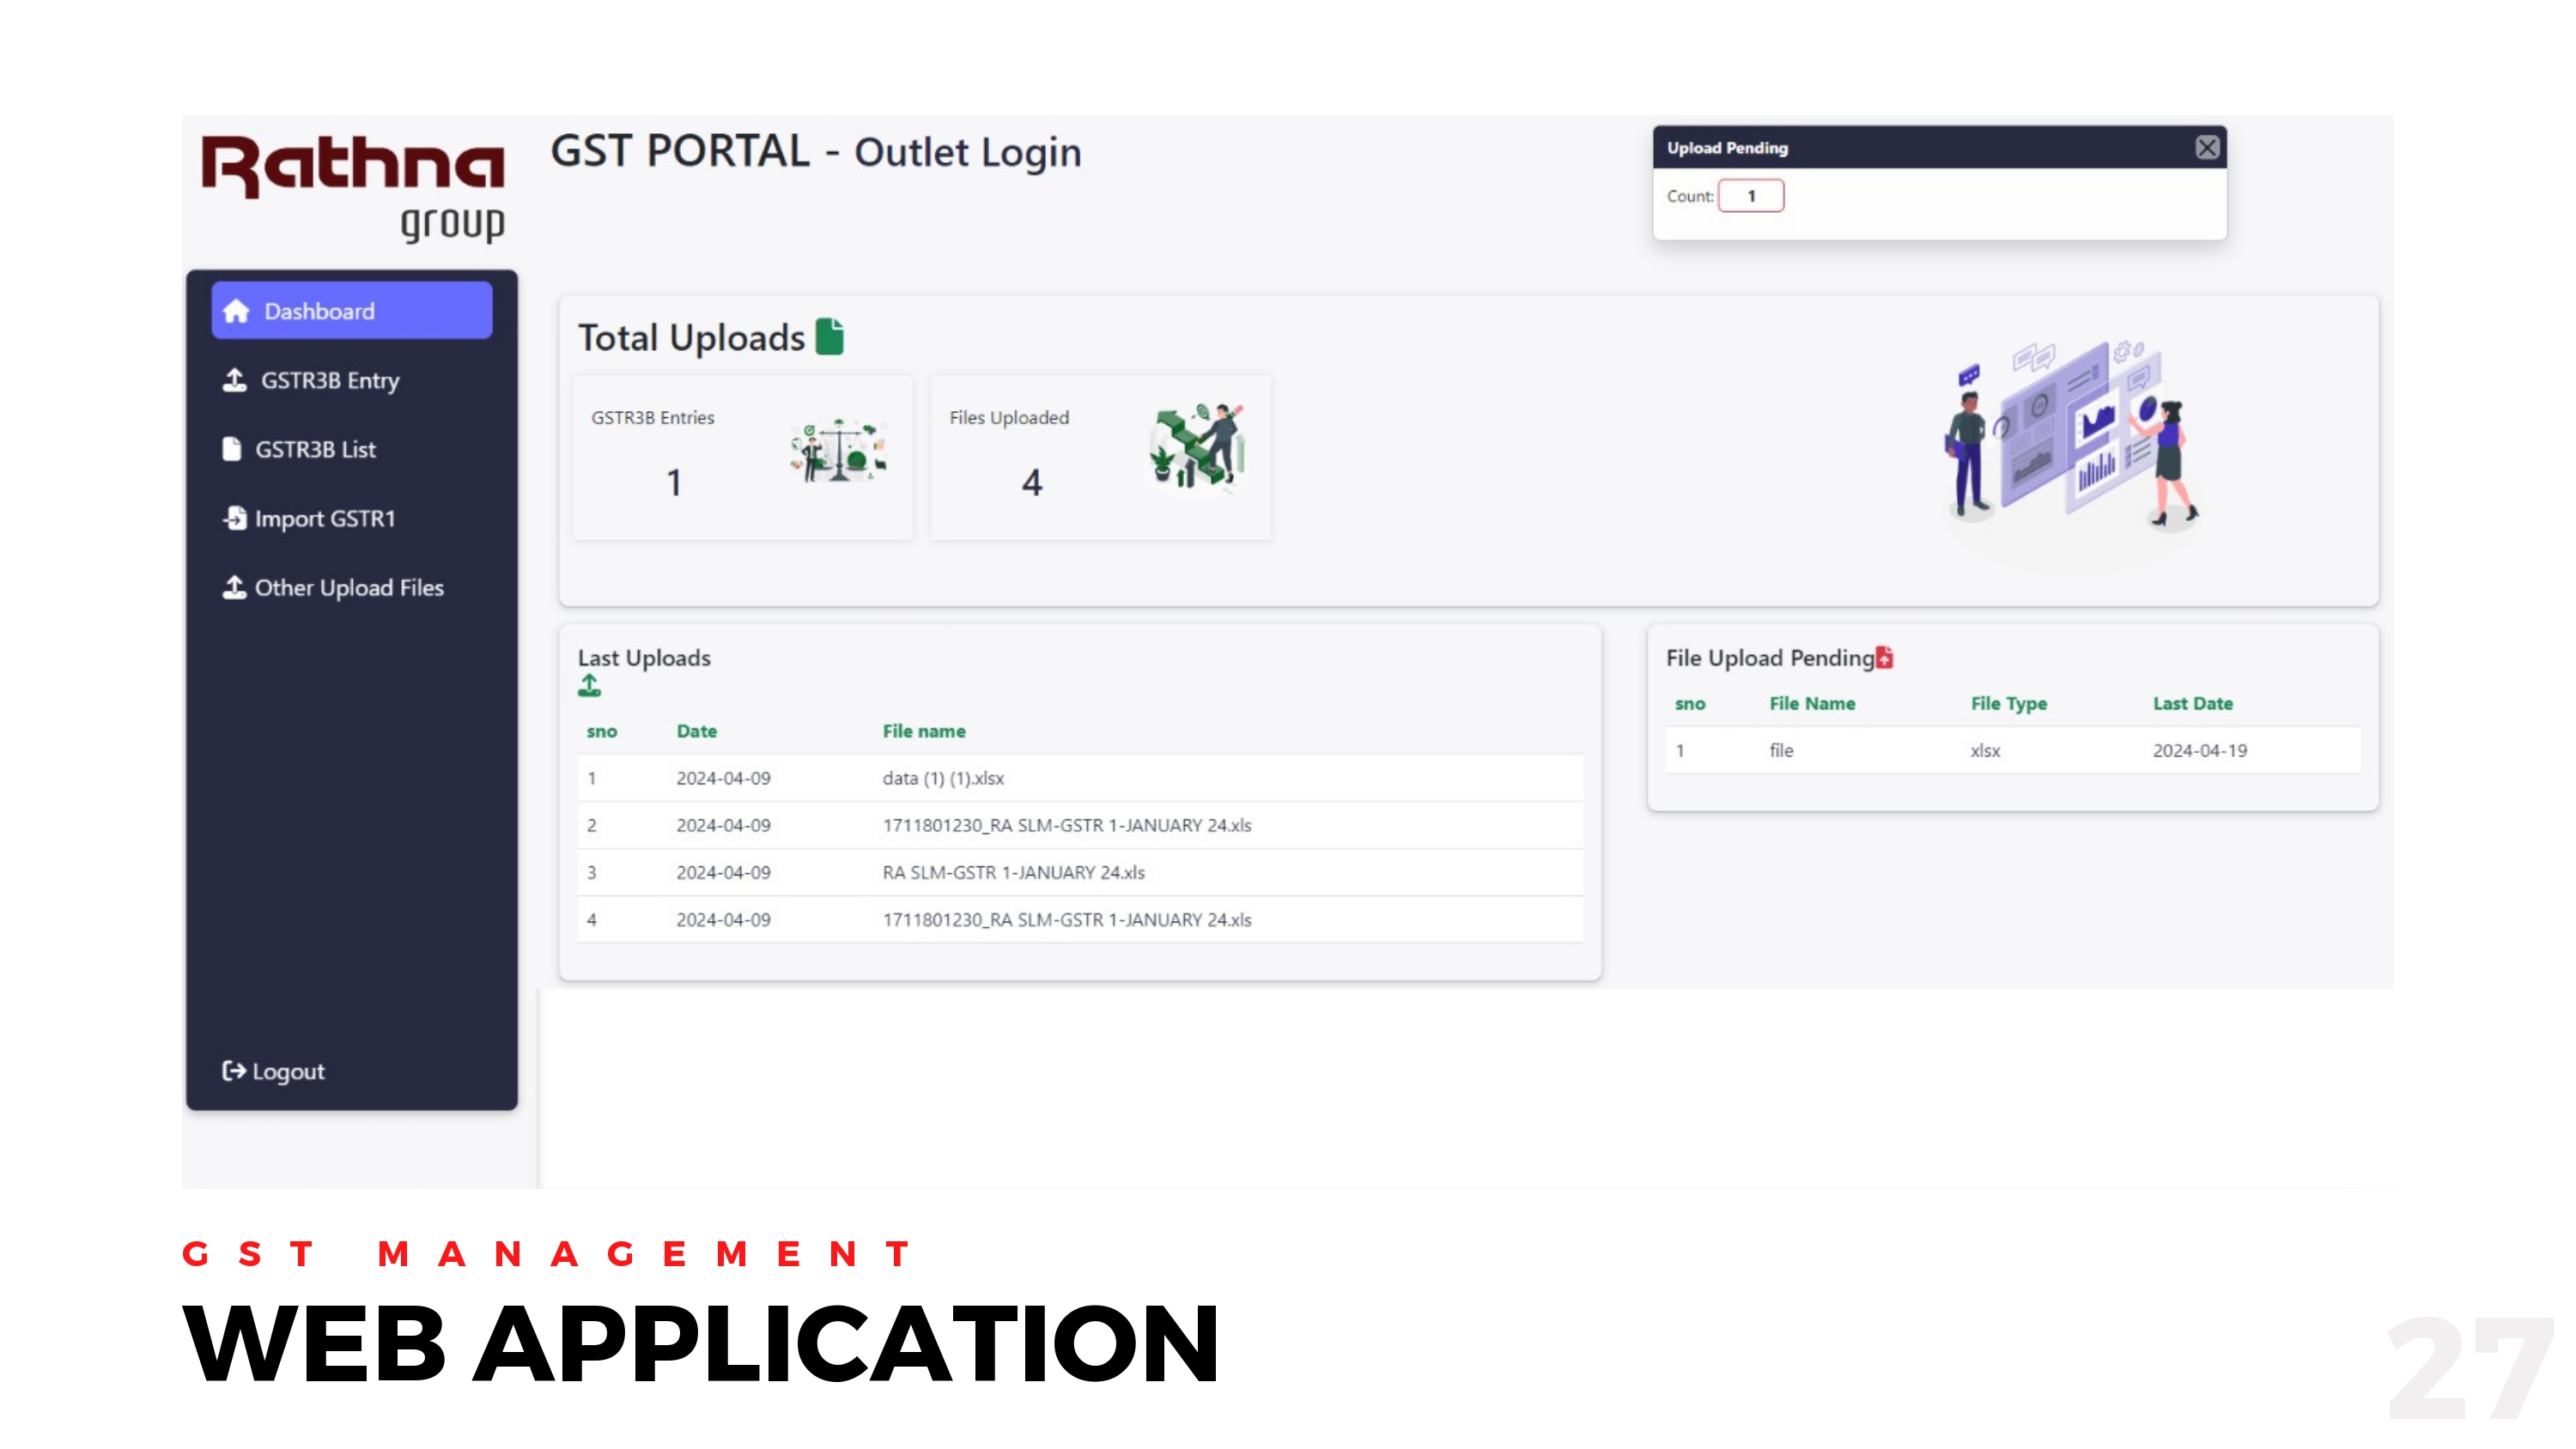
Task: Click the GSTR3B Entry upload icon
Action: tap(234, 380)
